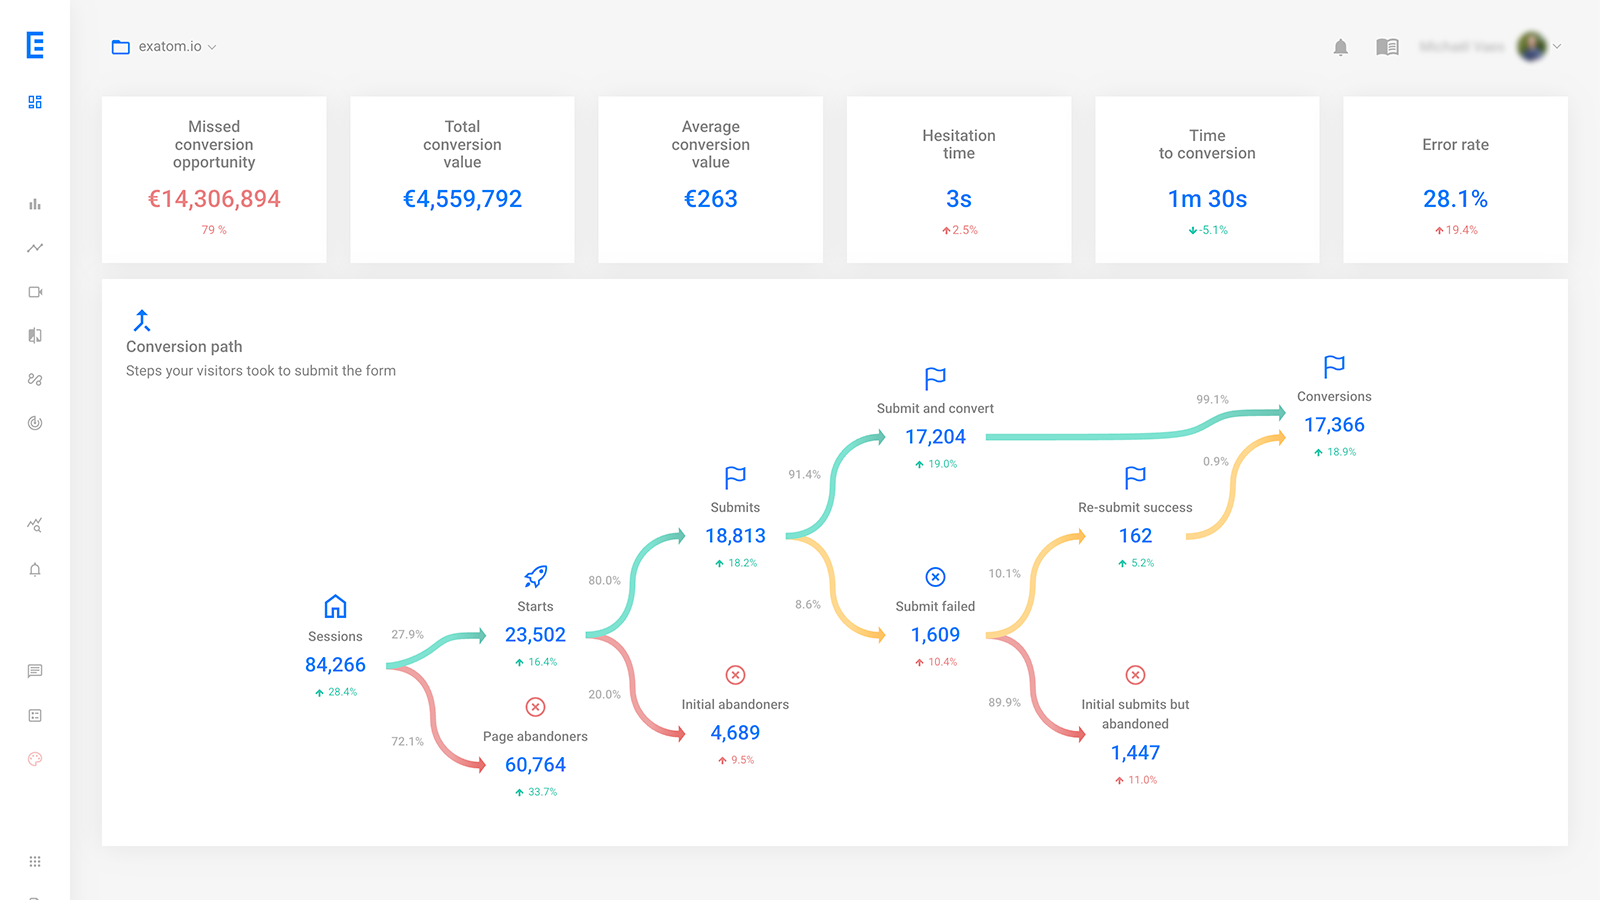The height and width of the screenshot is (900, 1600).
Task: Click the Sessions home icon node
Action: coord(335,606)
